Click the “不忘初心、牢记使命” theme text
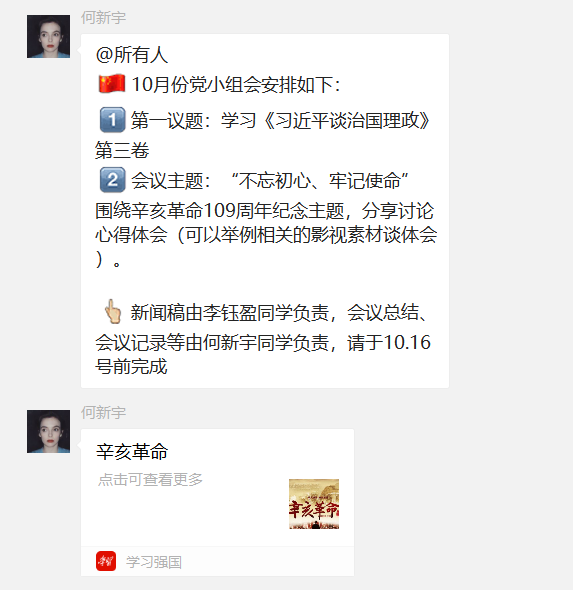 pos(320,181)
